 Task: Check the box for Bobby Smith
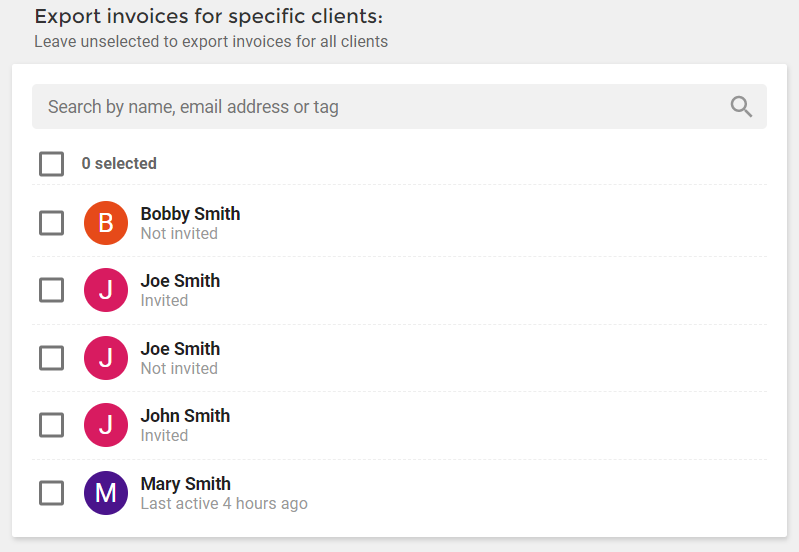click(x=51, y=223)
